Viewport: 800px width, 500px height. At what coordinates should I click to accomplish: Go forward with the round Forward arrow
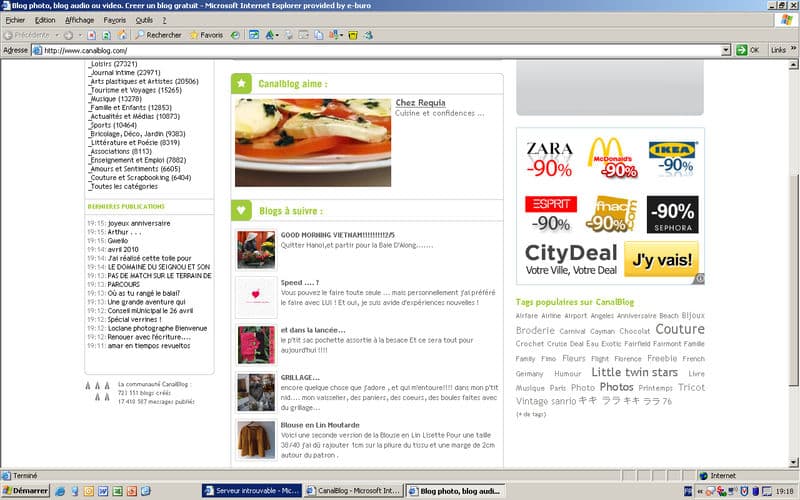coord(68,35)
